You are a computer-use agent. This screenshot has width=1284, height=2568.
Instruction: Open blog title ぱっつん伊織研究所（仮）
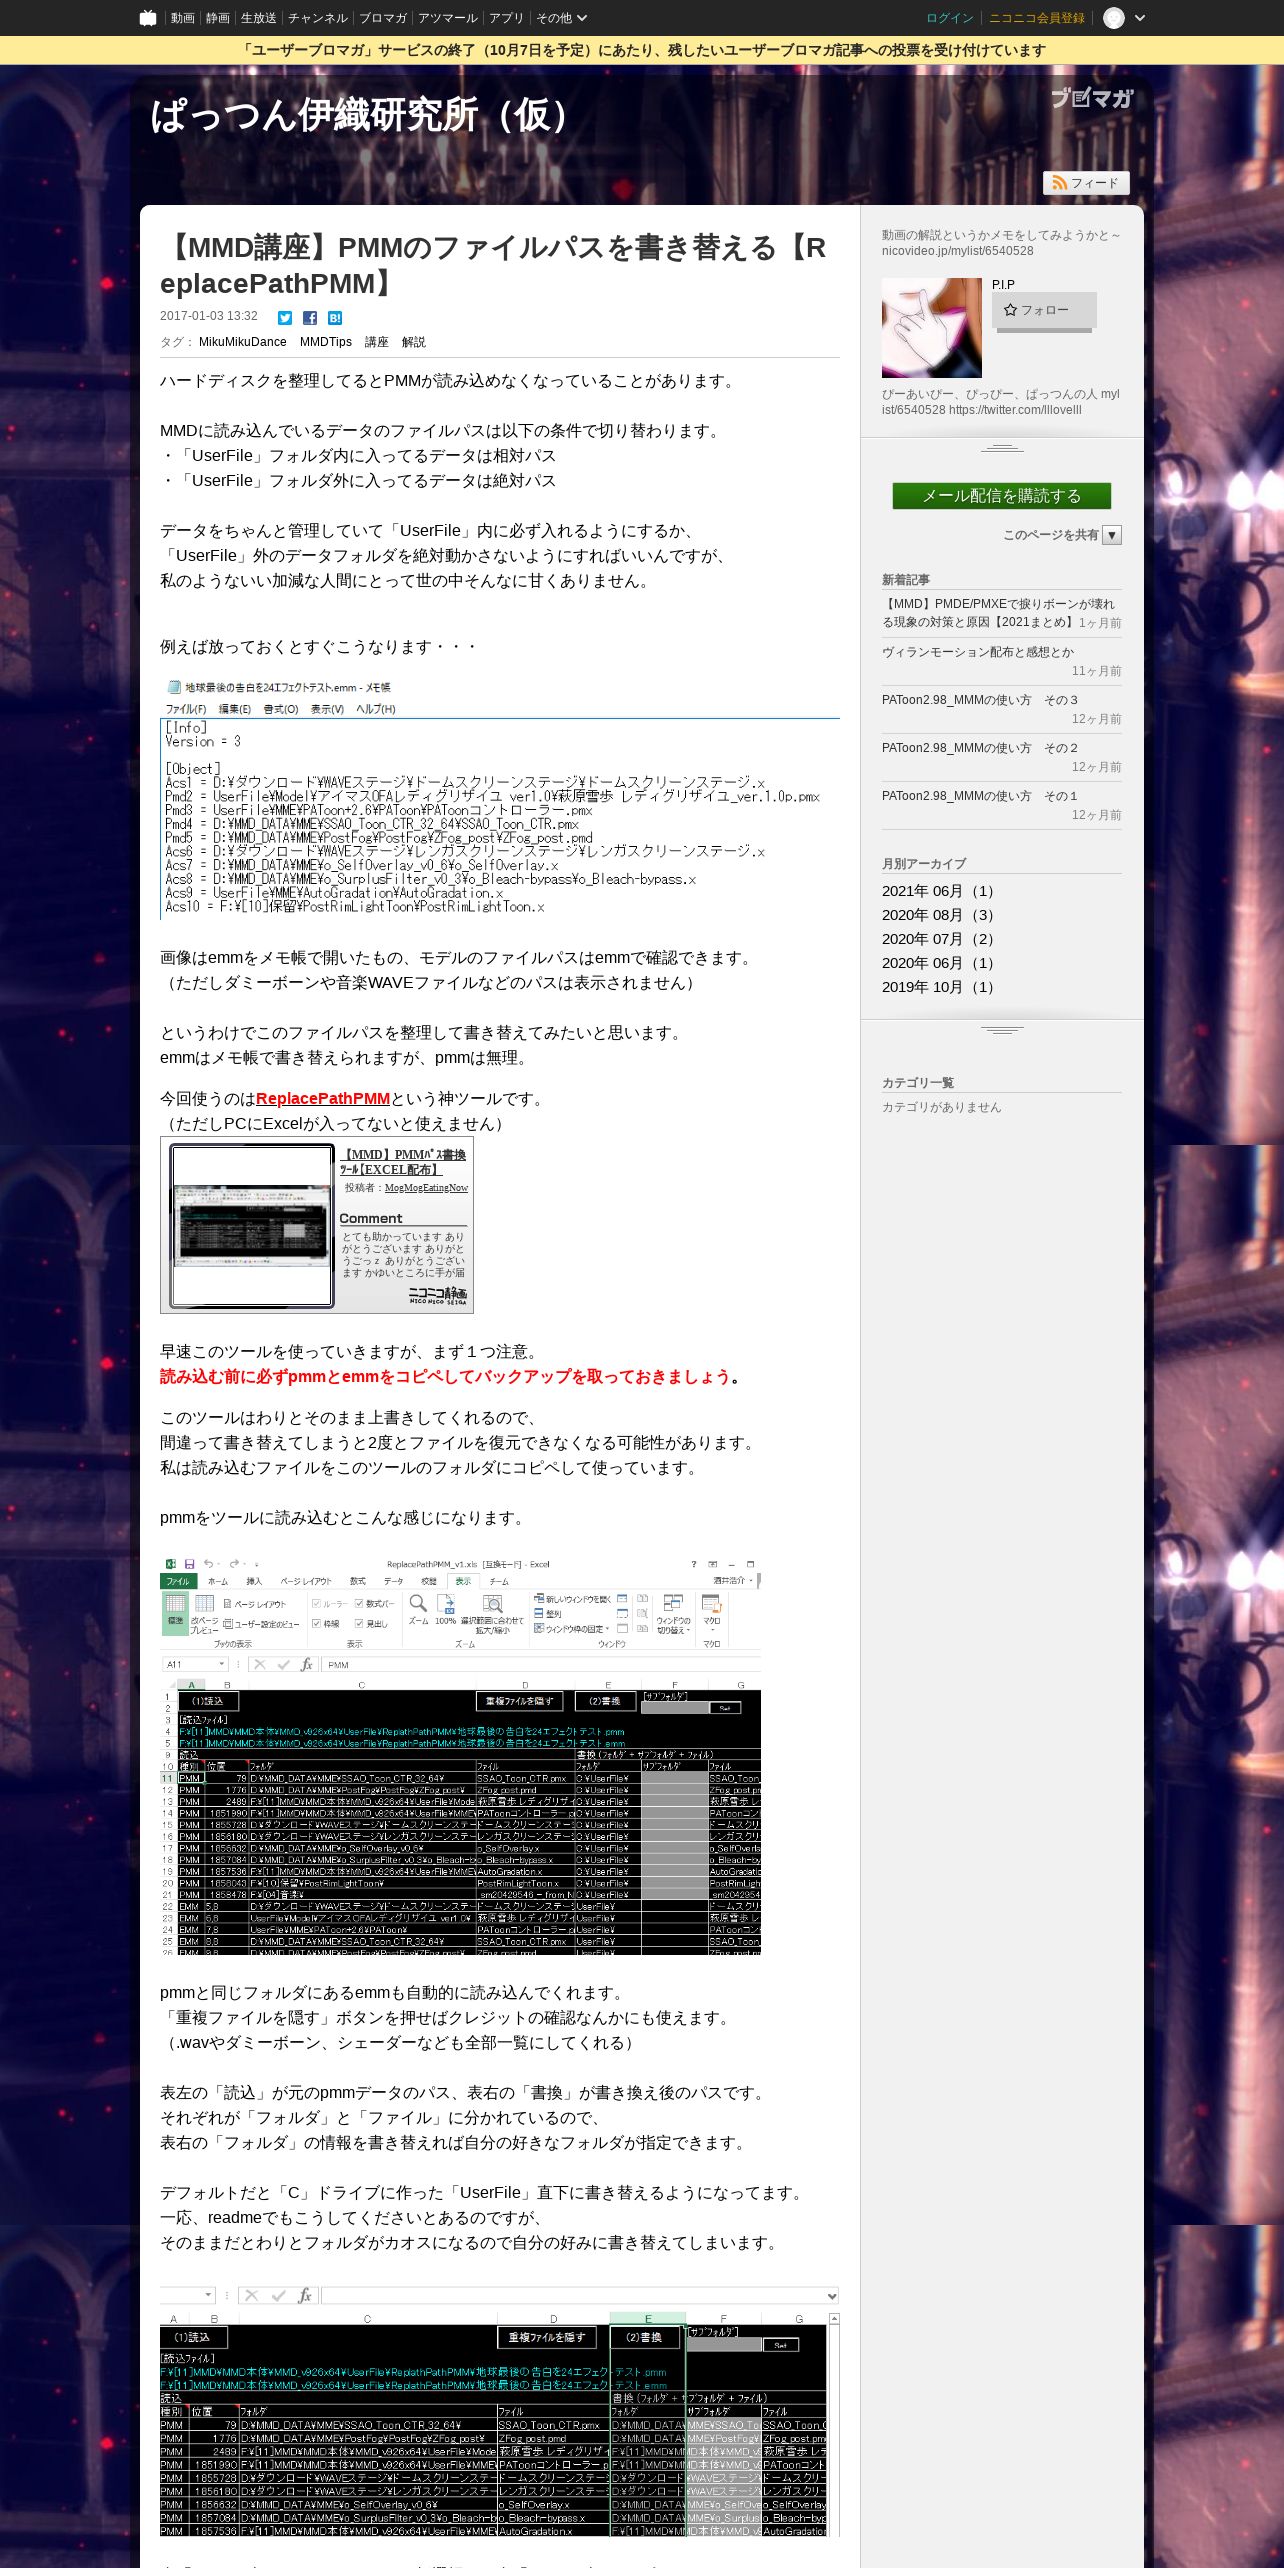click(x=367, y=115)
